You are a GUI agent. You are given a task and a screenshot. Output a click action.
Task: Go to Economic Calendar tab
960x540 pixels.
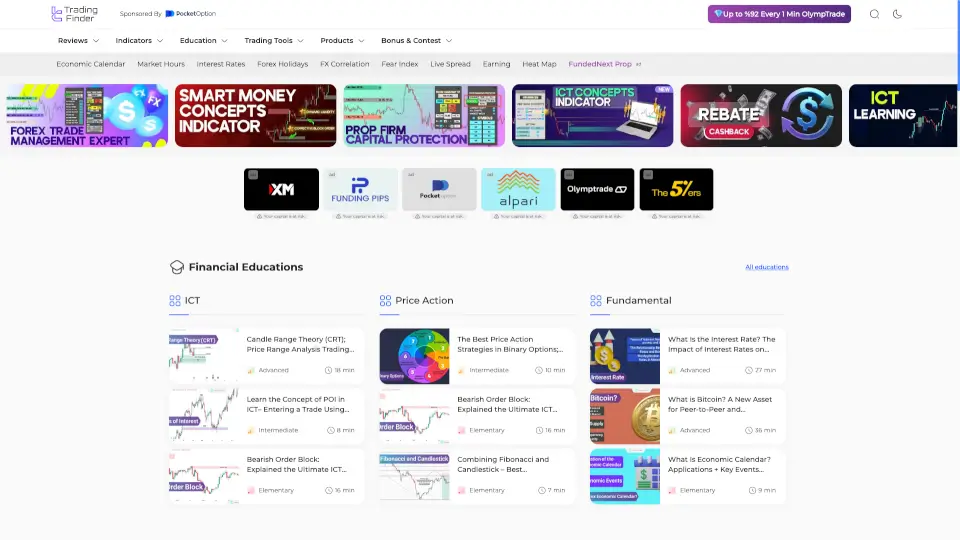click(91, 64)
